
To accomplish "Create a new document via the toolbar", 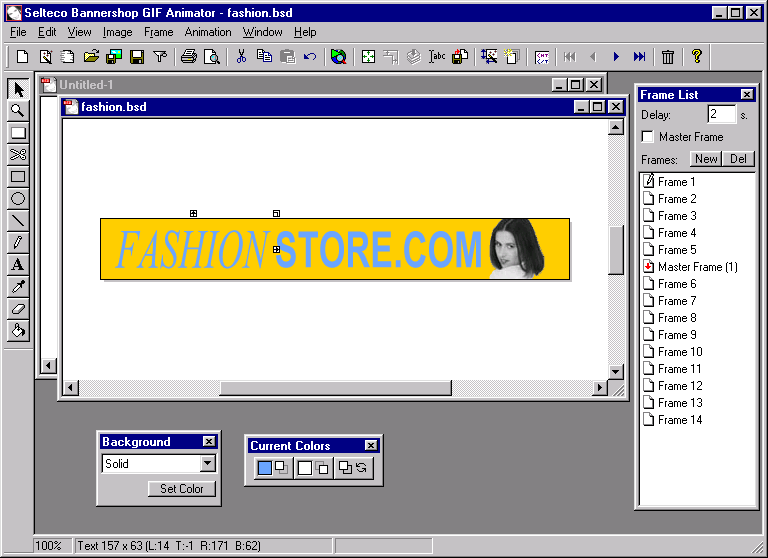I will 22,57.
